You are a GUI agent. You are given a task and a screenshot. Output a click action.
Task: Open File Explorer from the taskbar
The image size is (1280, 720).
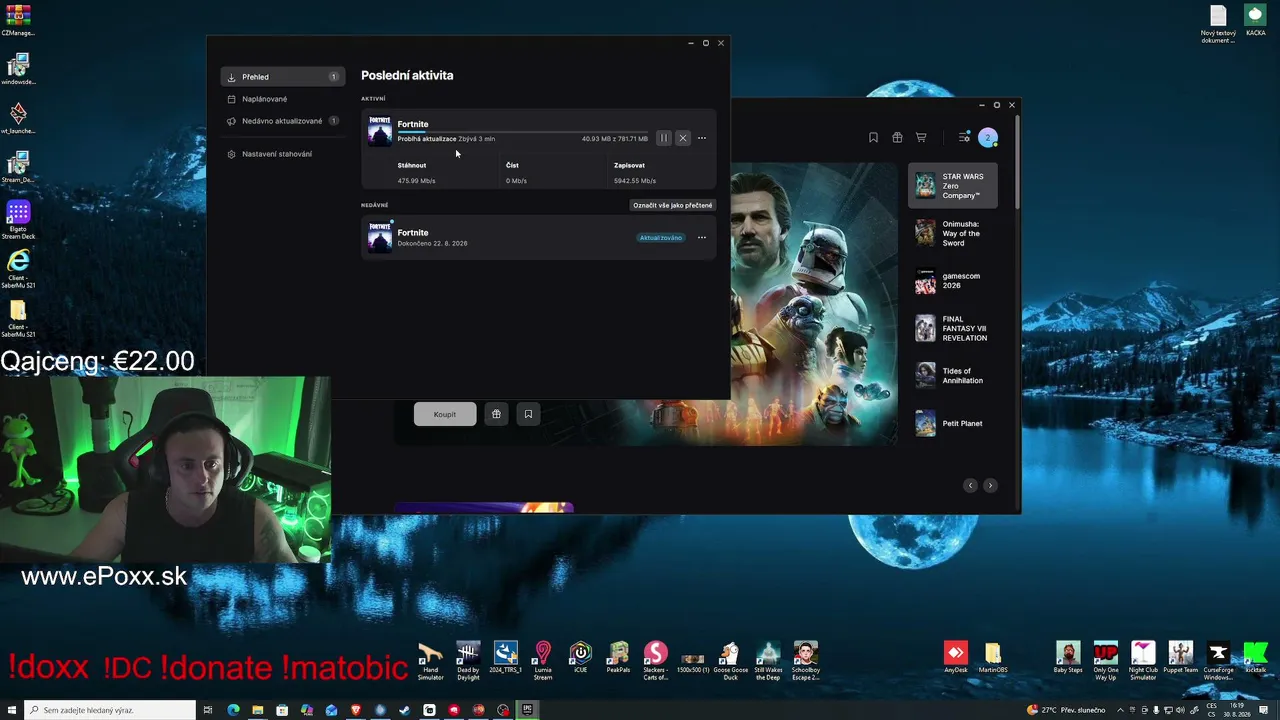258,710
